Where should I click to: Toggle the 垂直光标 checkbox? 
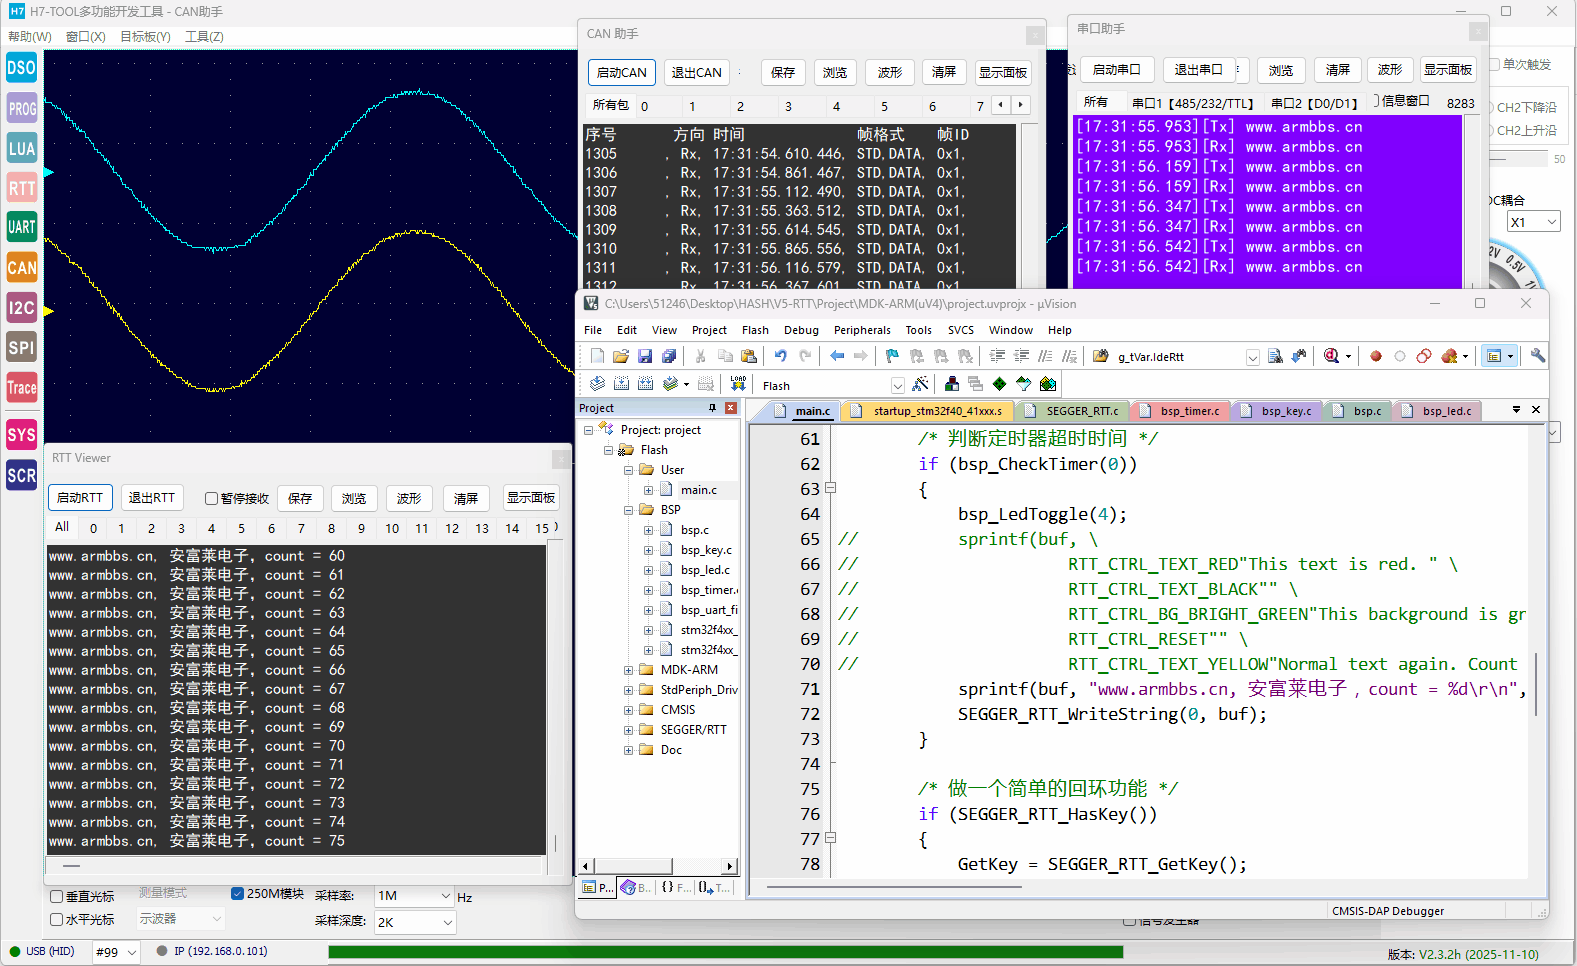[x=57, y=897]
